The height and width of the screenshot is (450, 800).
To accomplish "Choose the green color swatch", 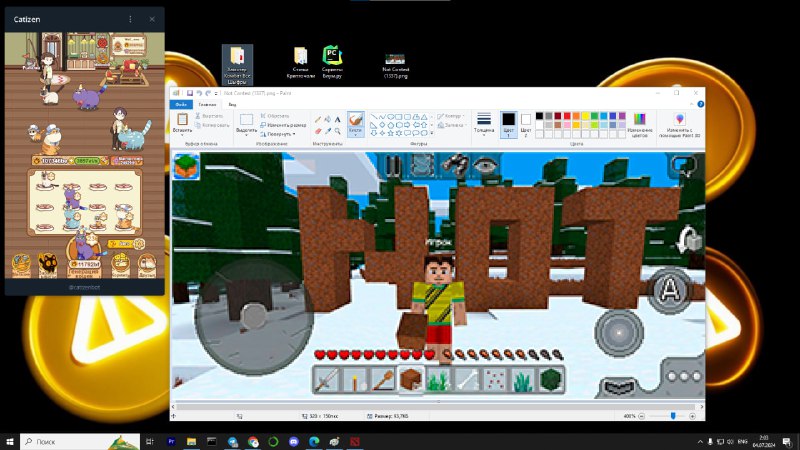I will [x=594, y=116].
